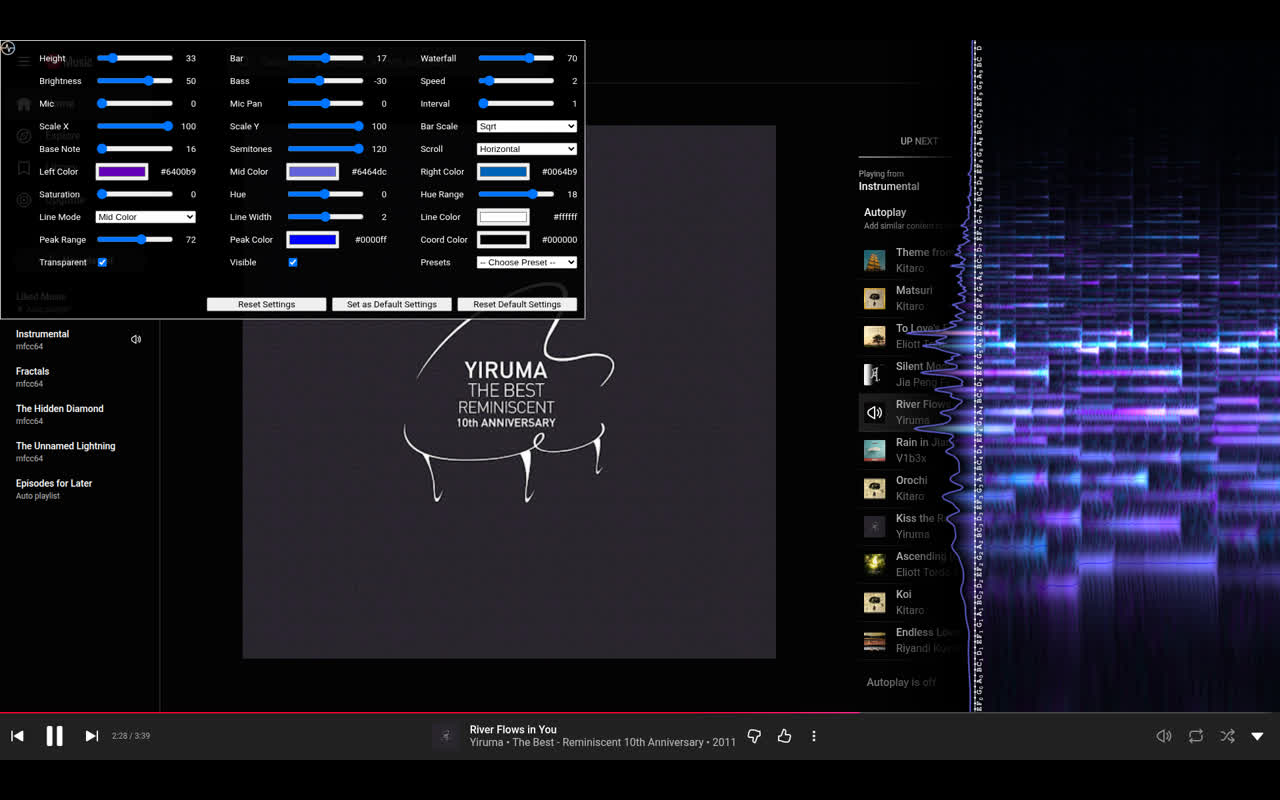
Task: Click the To Love's queue thumbnail
Action: click(875, 336)
